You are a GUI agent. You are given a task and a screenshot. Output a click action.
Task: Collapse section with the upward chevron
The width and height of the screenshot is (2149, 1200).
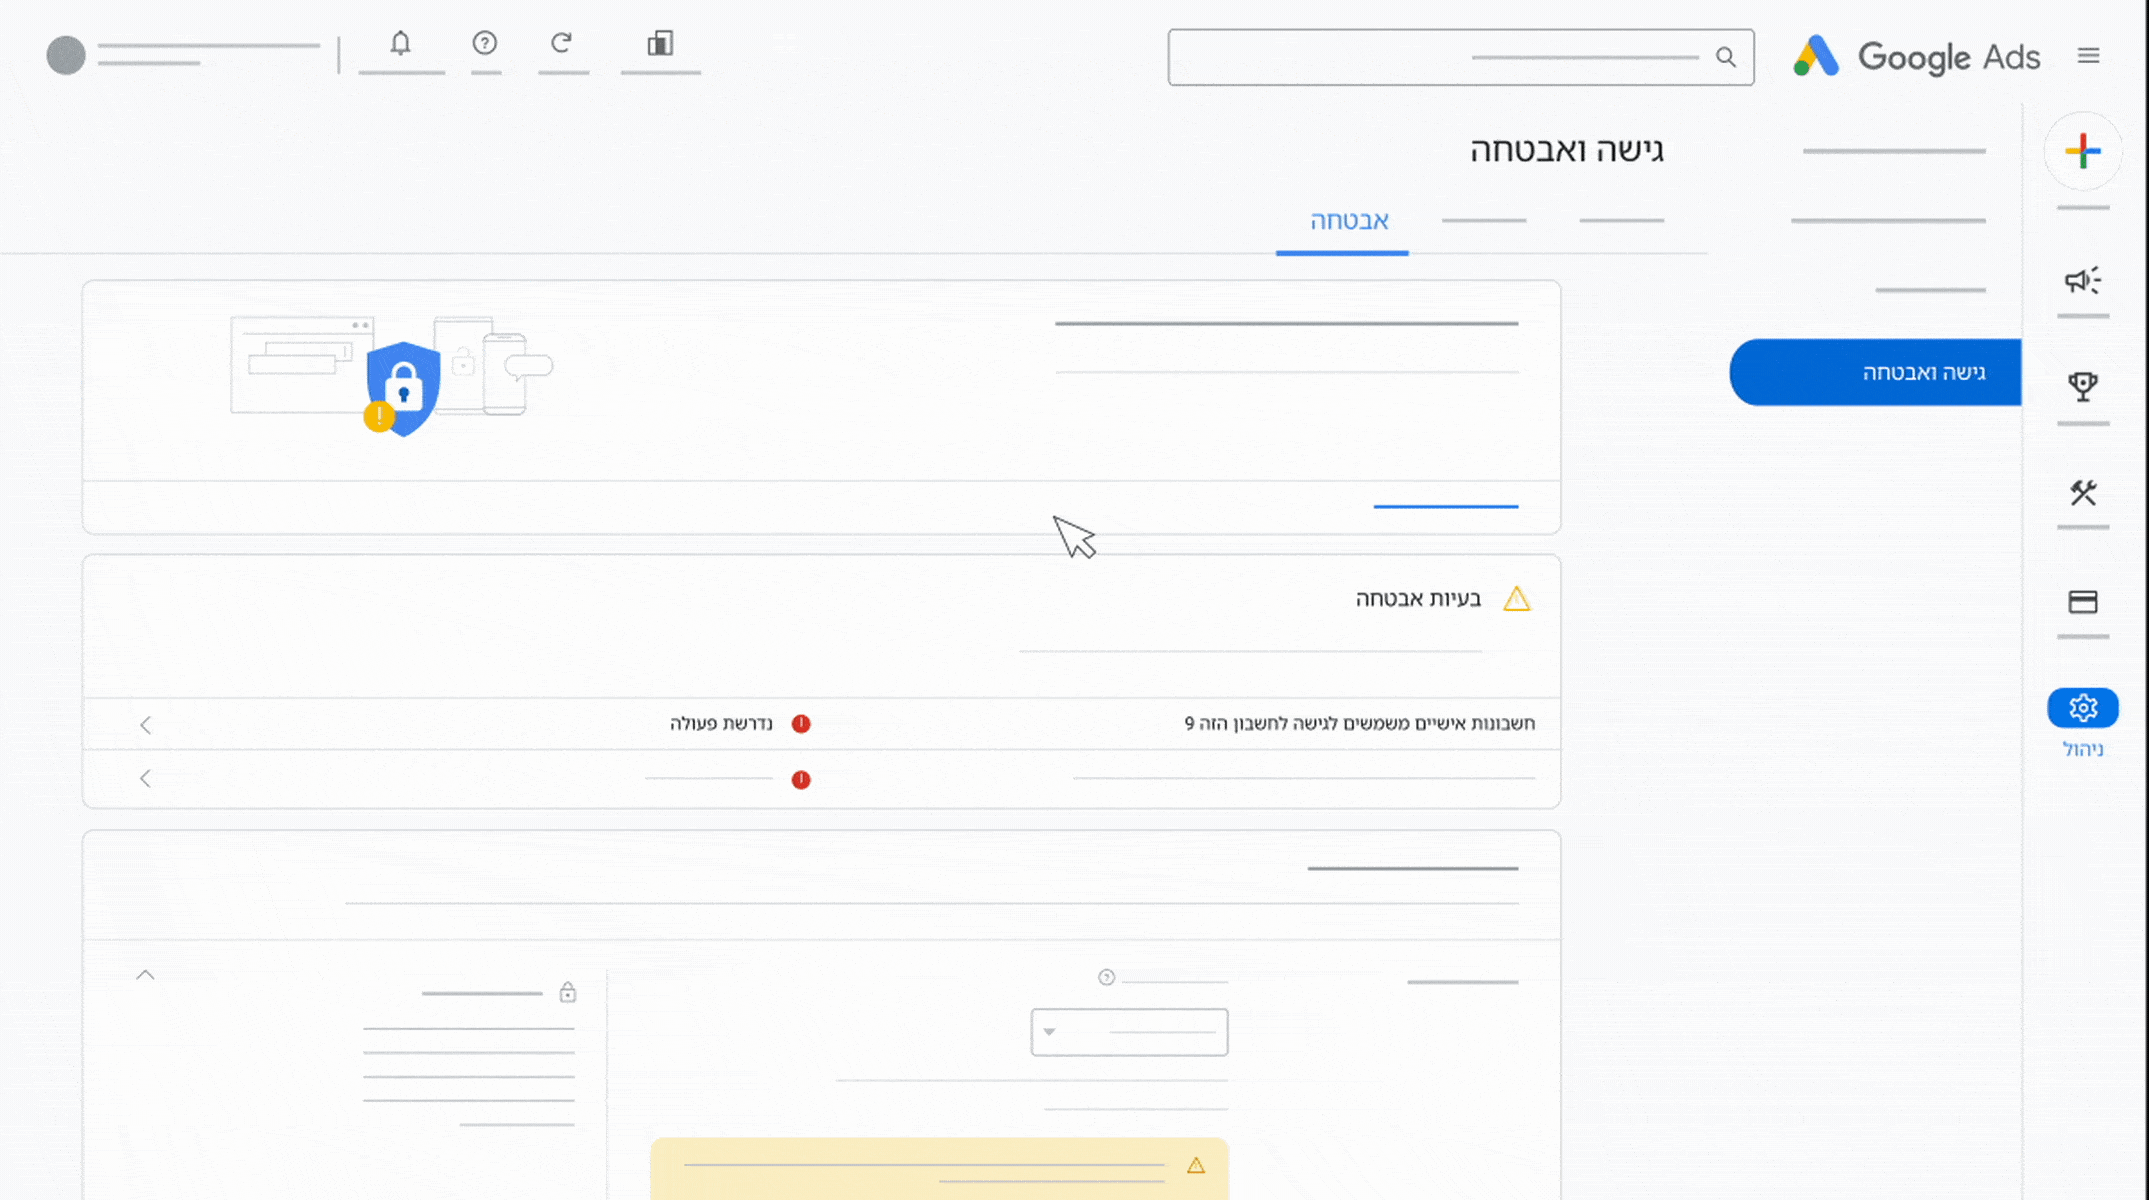coord(146,975)
